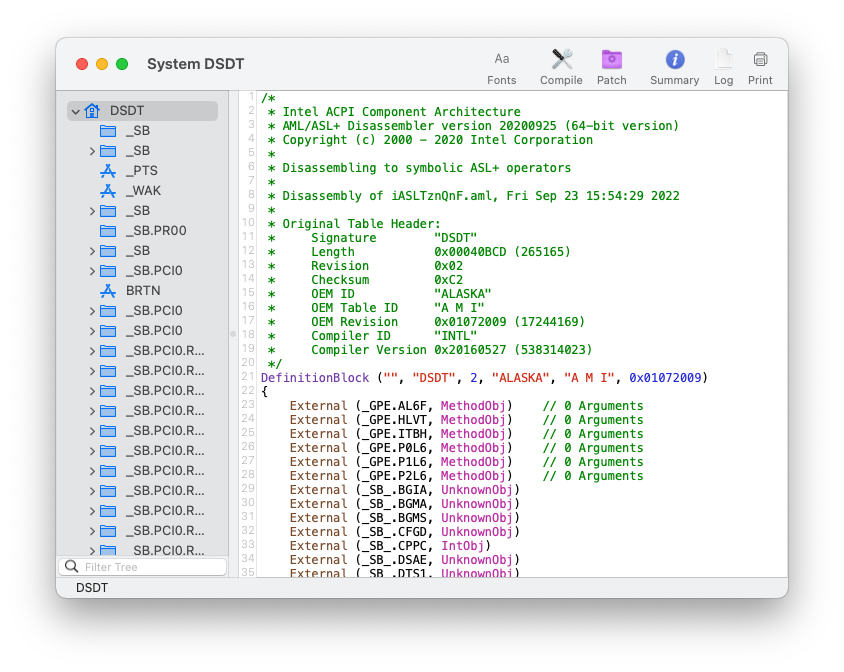Expand the _SB.PCI0 scope
844x672 pixels.
(x=91, y=270)
